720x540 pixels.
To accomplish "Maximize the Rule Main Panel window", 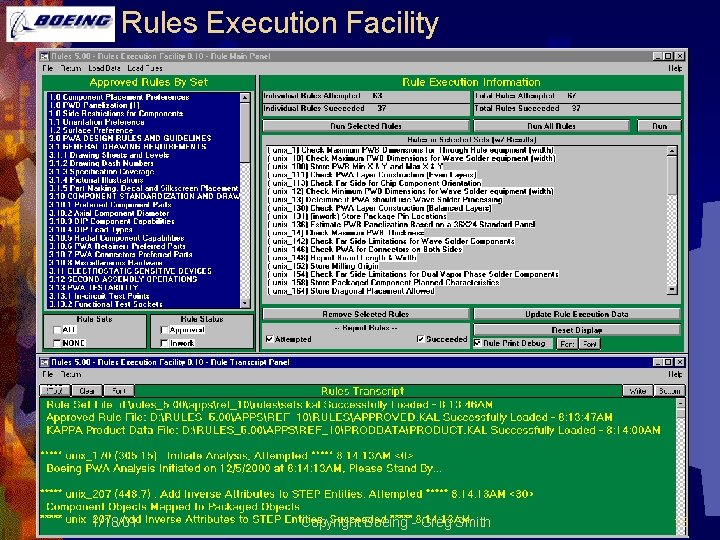I will (x=669, y=56).
